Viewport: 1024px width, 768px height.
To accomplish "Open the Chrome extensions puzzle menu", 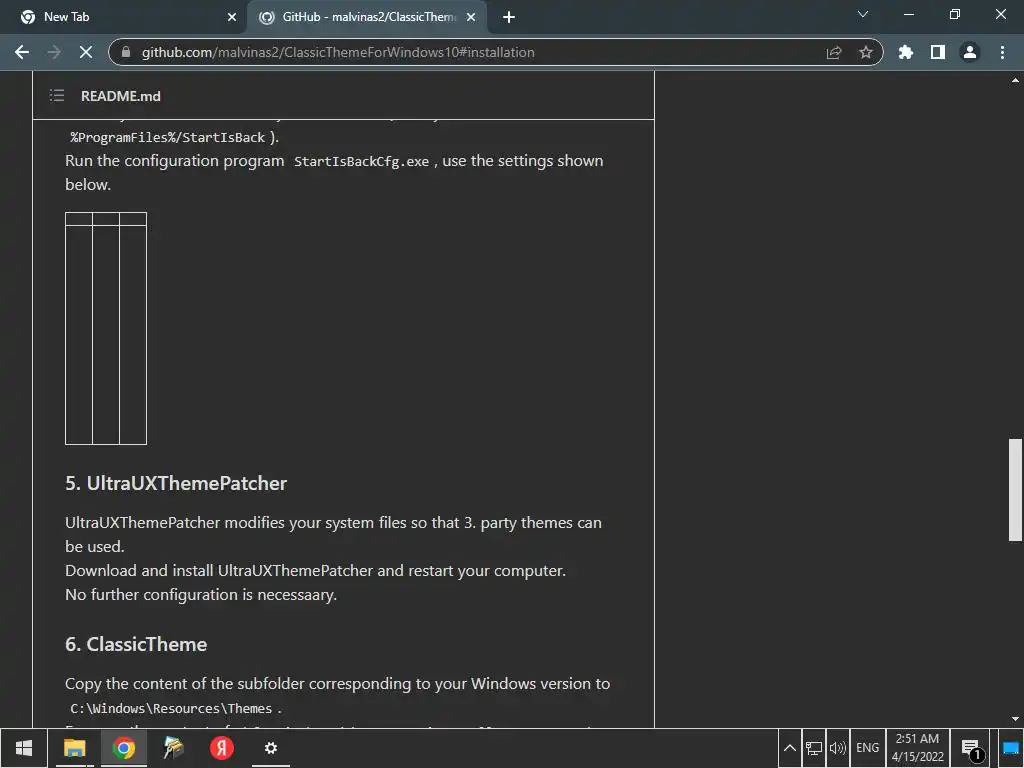I will coord(906,52).
